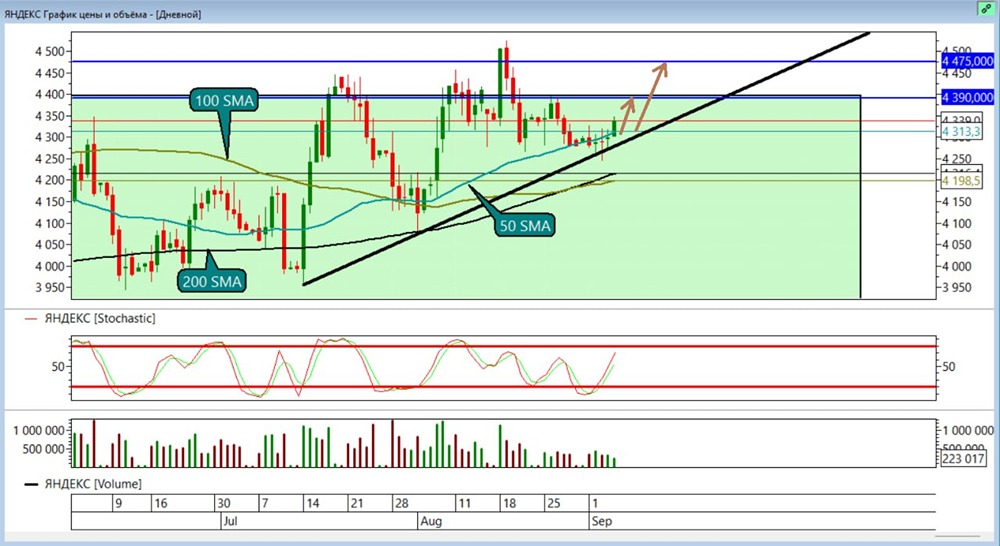Select the 50 SMA callout label

[x=524, y=226]
